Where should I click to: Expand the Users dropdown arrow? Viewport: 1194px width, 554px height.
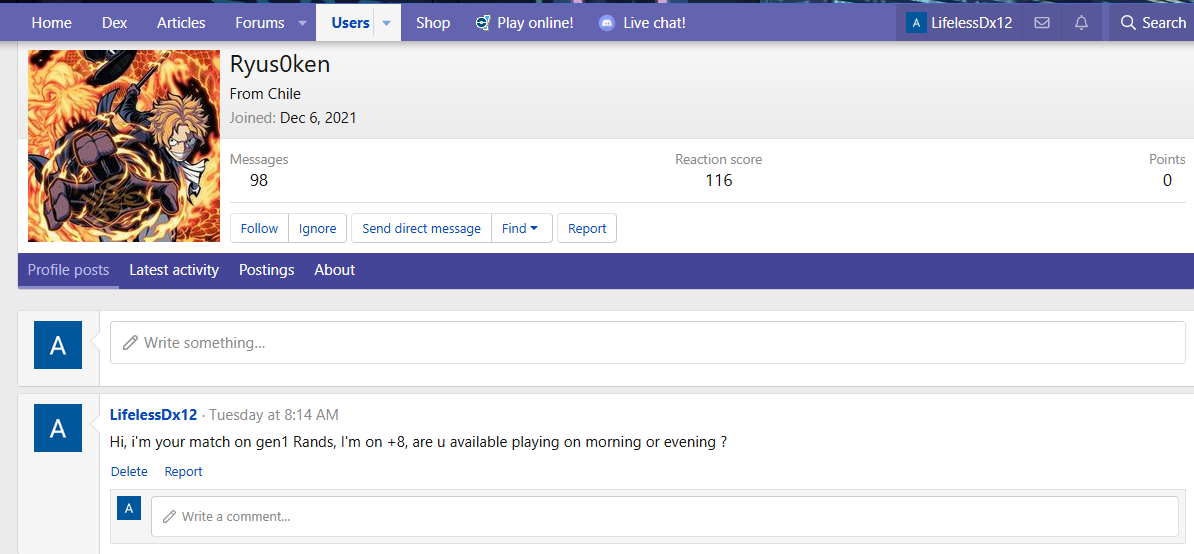(386, 22)
